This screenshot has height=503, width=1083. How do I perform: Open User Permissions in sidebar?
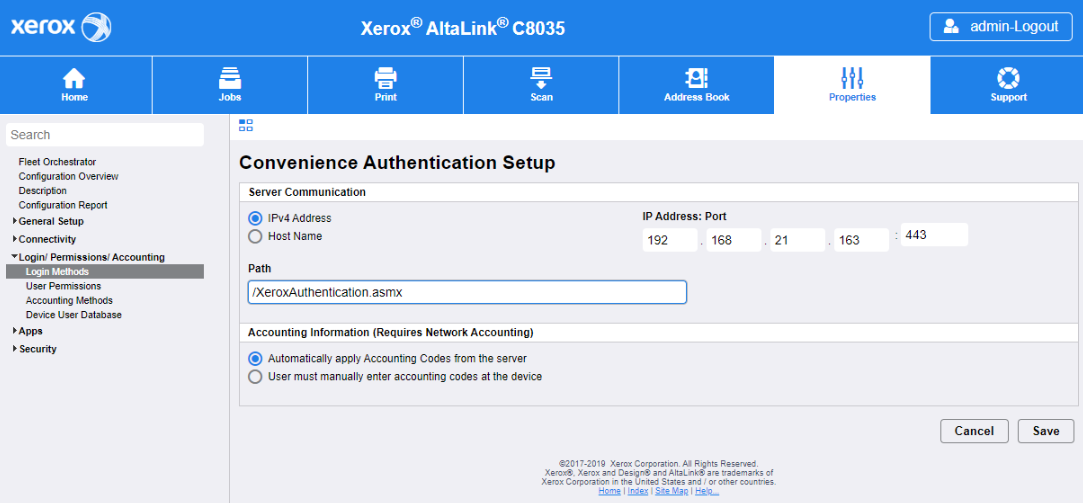(x=63, y=286)
